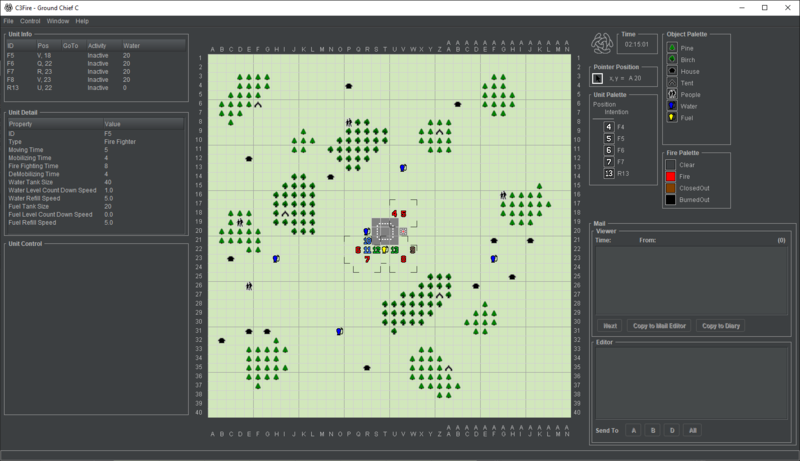Screen dimensions: 800x461
Task: Send mail to All recipients
Action: tap(692, 430)
